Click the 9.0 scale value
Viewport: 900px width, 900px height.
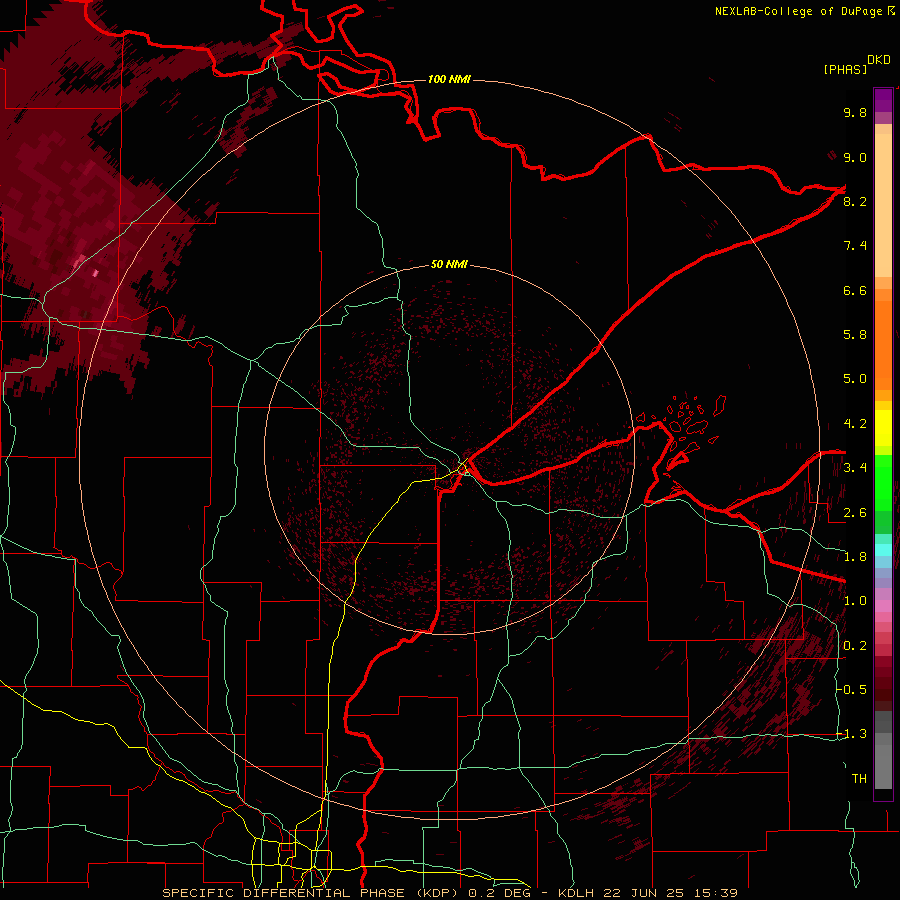[855, 157]
